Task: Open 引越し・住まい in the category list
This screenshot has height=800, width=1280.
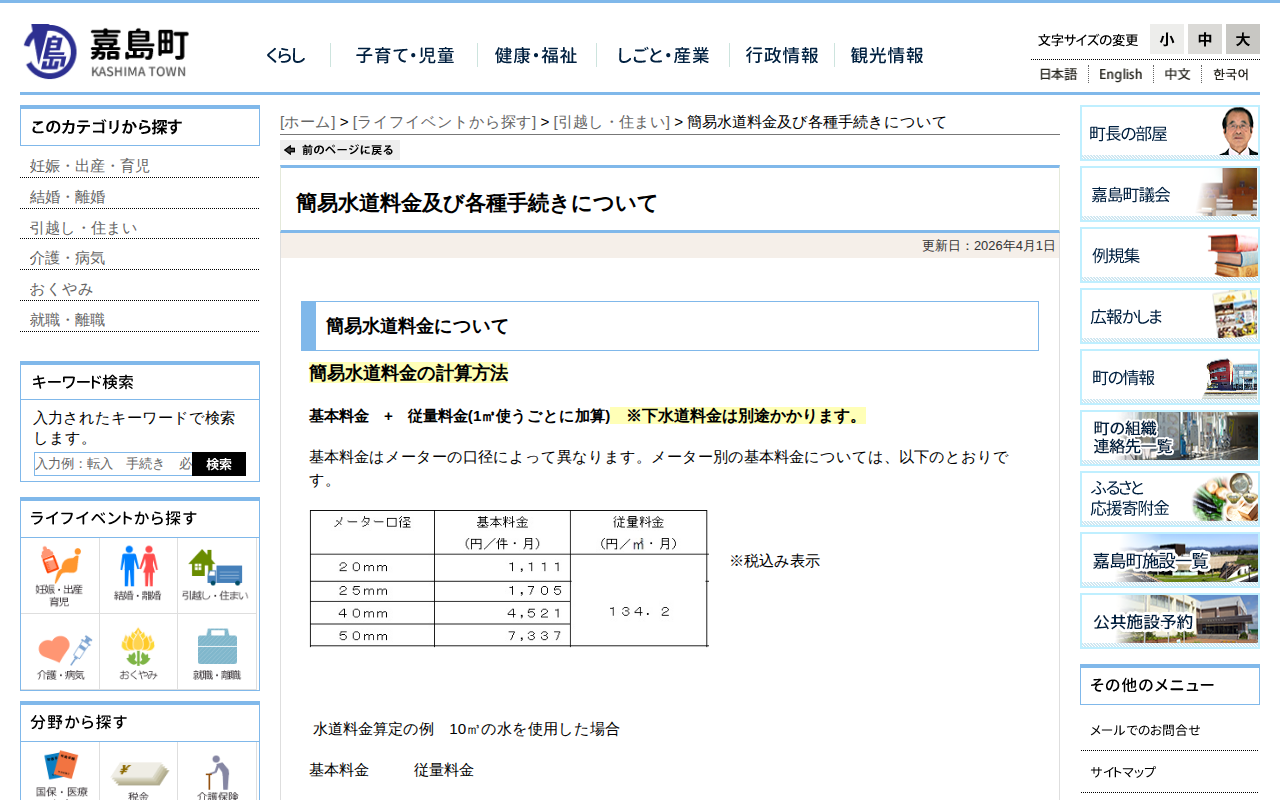Action: click(x=84, y=228)
